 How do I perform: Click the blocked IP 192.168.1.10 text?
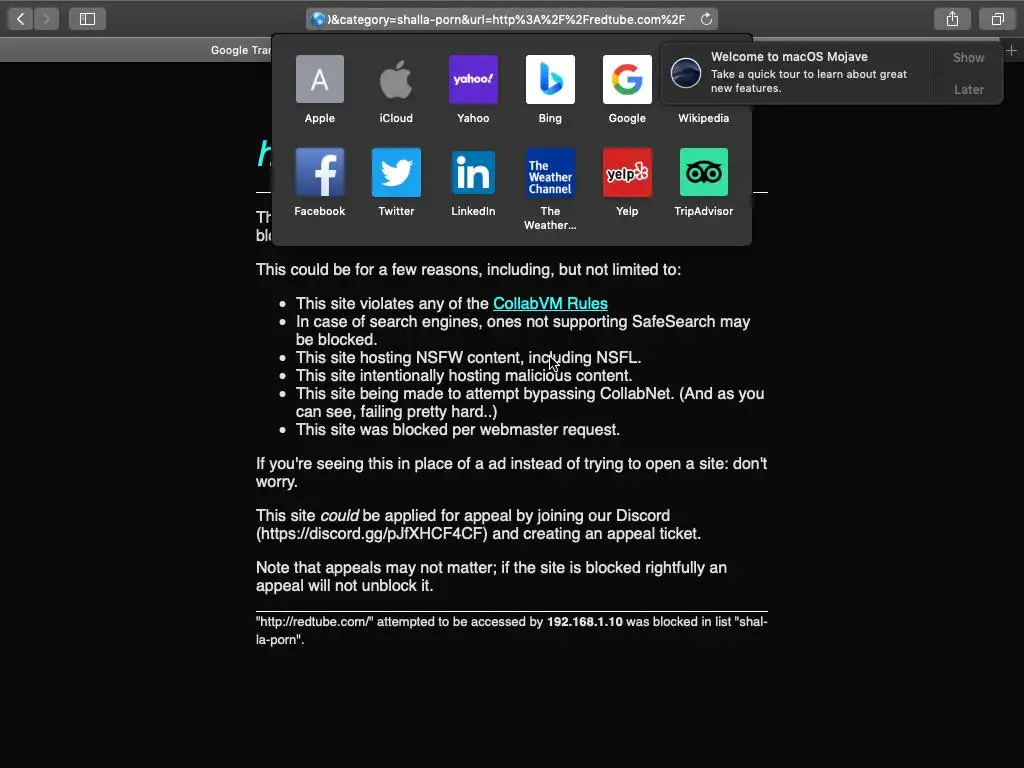tap(584, 622)
